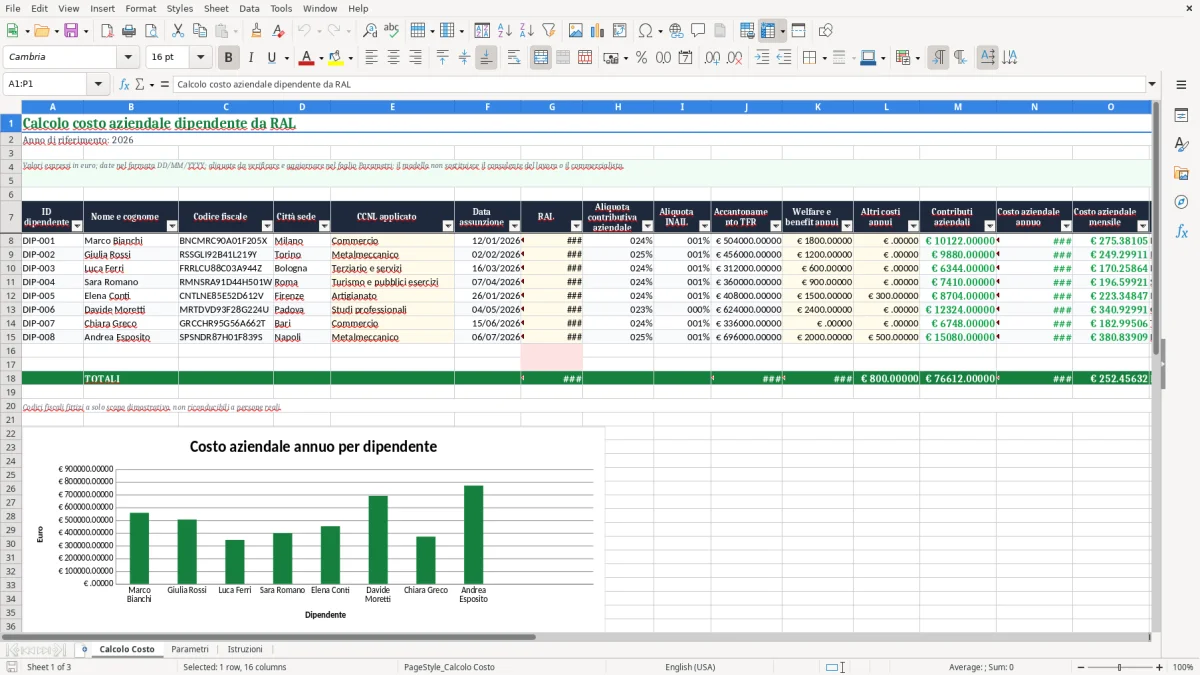Viewport: 1200px width, 675px height.
Task: Click the Define Print Area icon
Action: [x=747, y=31]
